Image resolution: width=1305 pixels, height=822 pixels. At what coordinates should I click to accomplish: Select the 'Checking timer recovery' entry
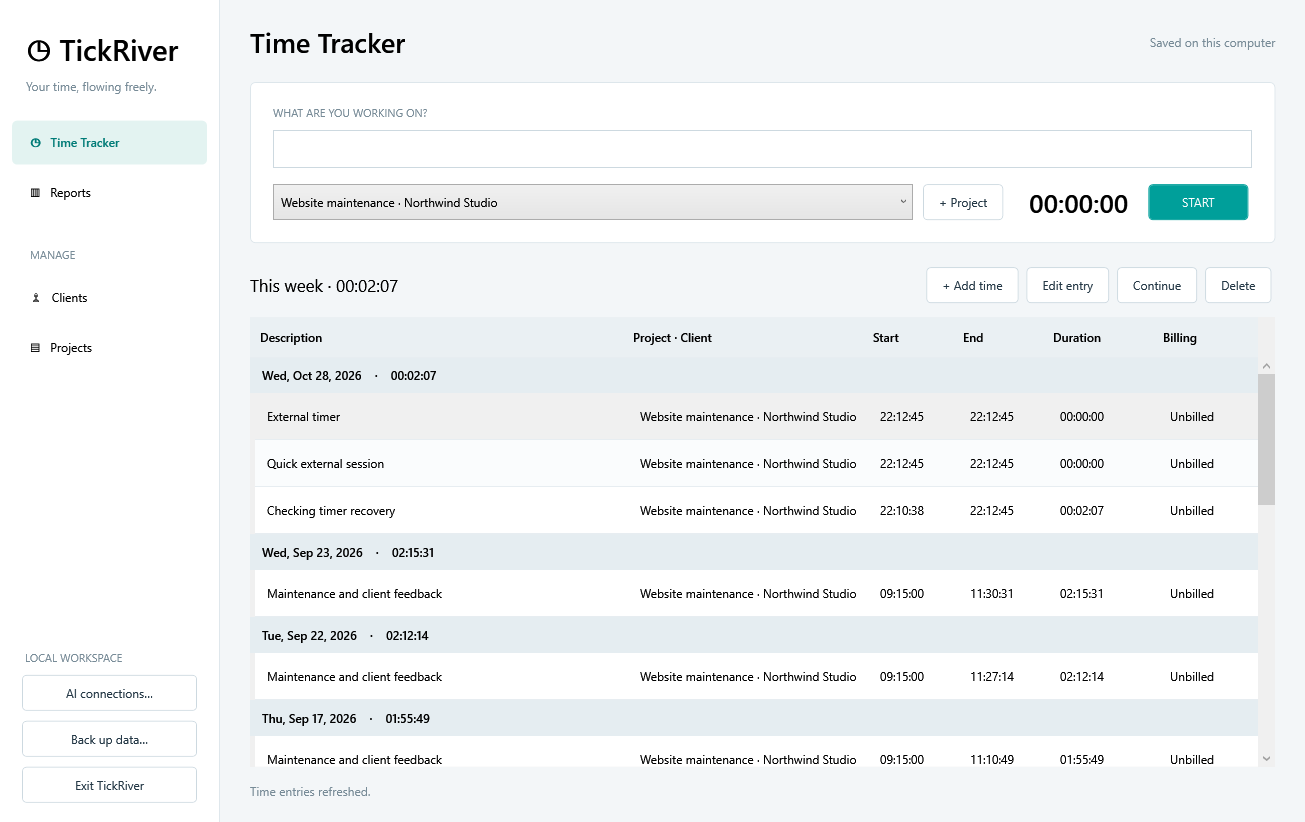[754, 511]
